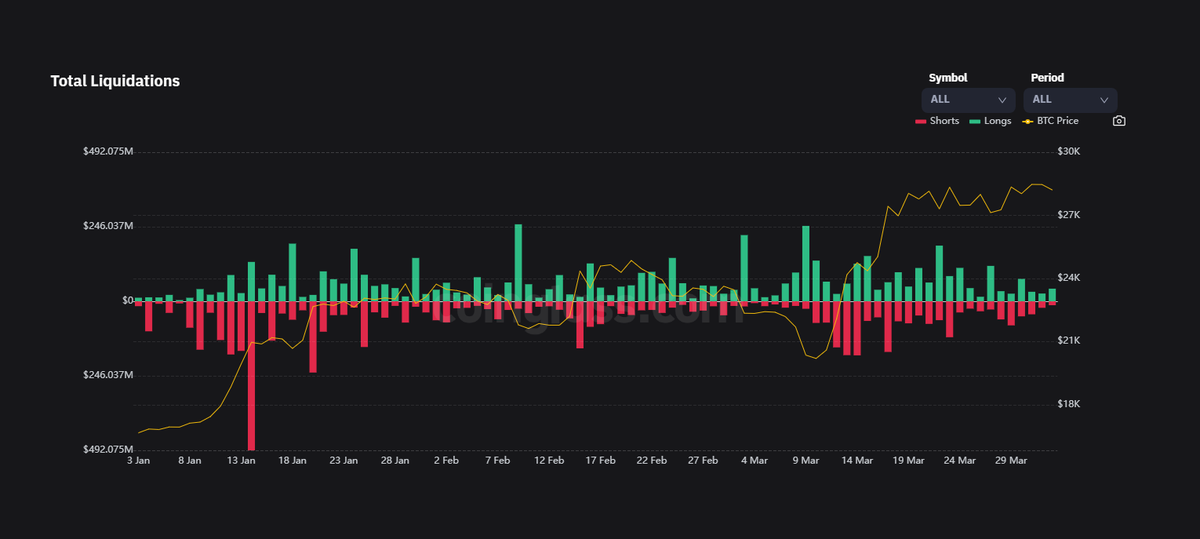Click the $492.075M bottom axis label
This screenshot has width=1200, height=539.
(108, 450)
